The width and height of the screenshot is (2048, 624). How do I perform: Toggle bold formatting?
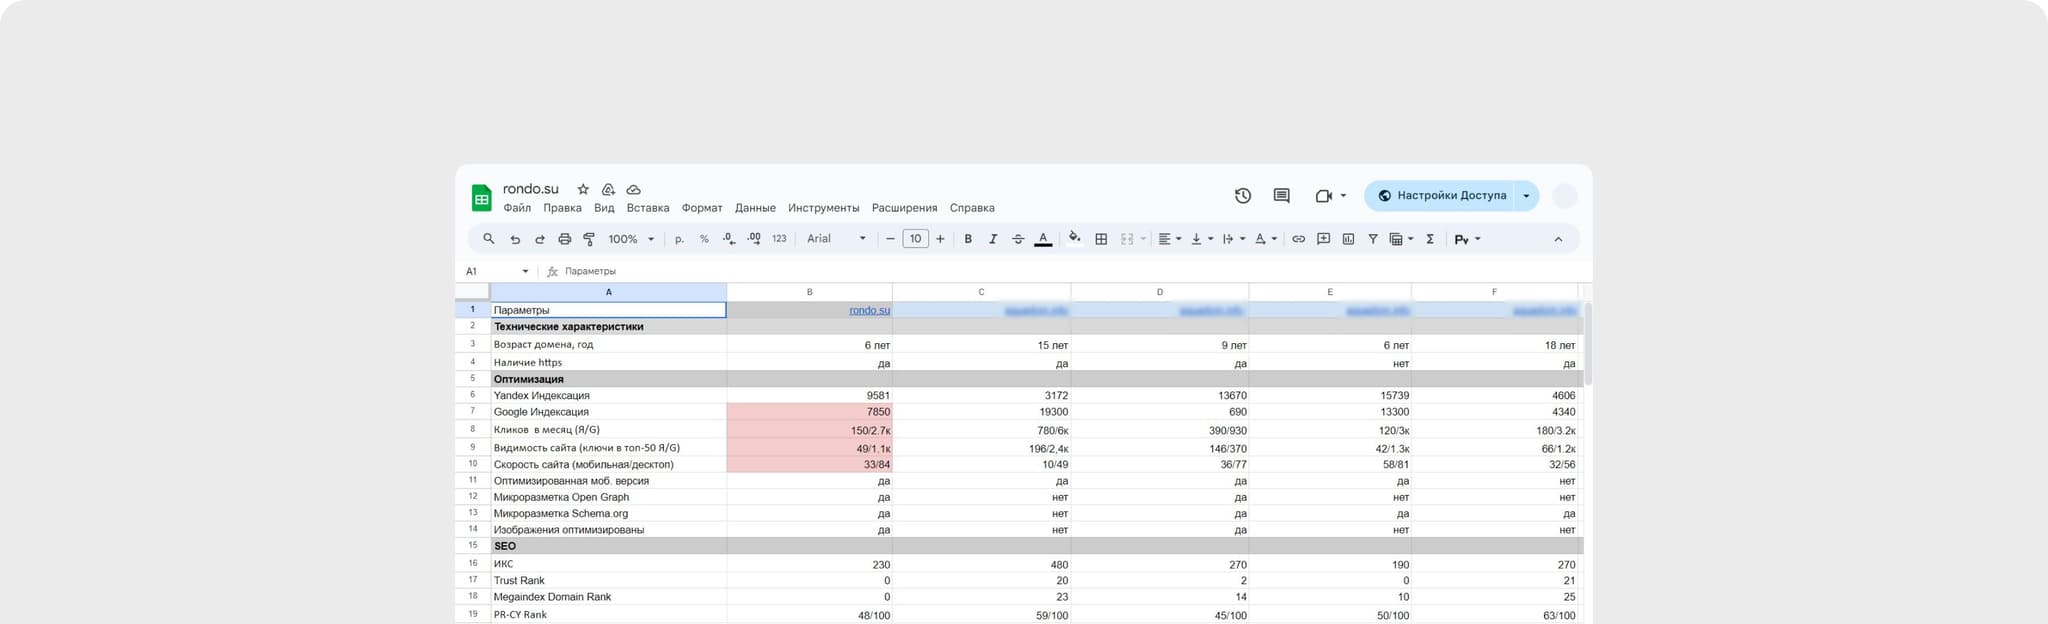tap(968, 239)
